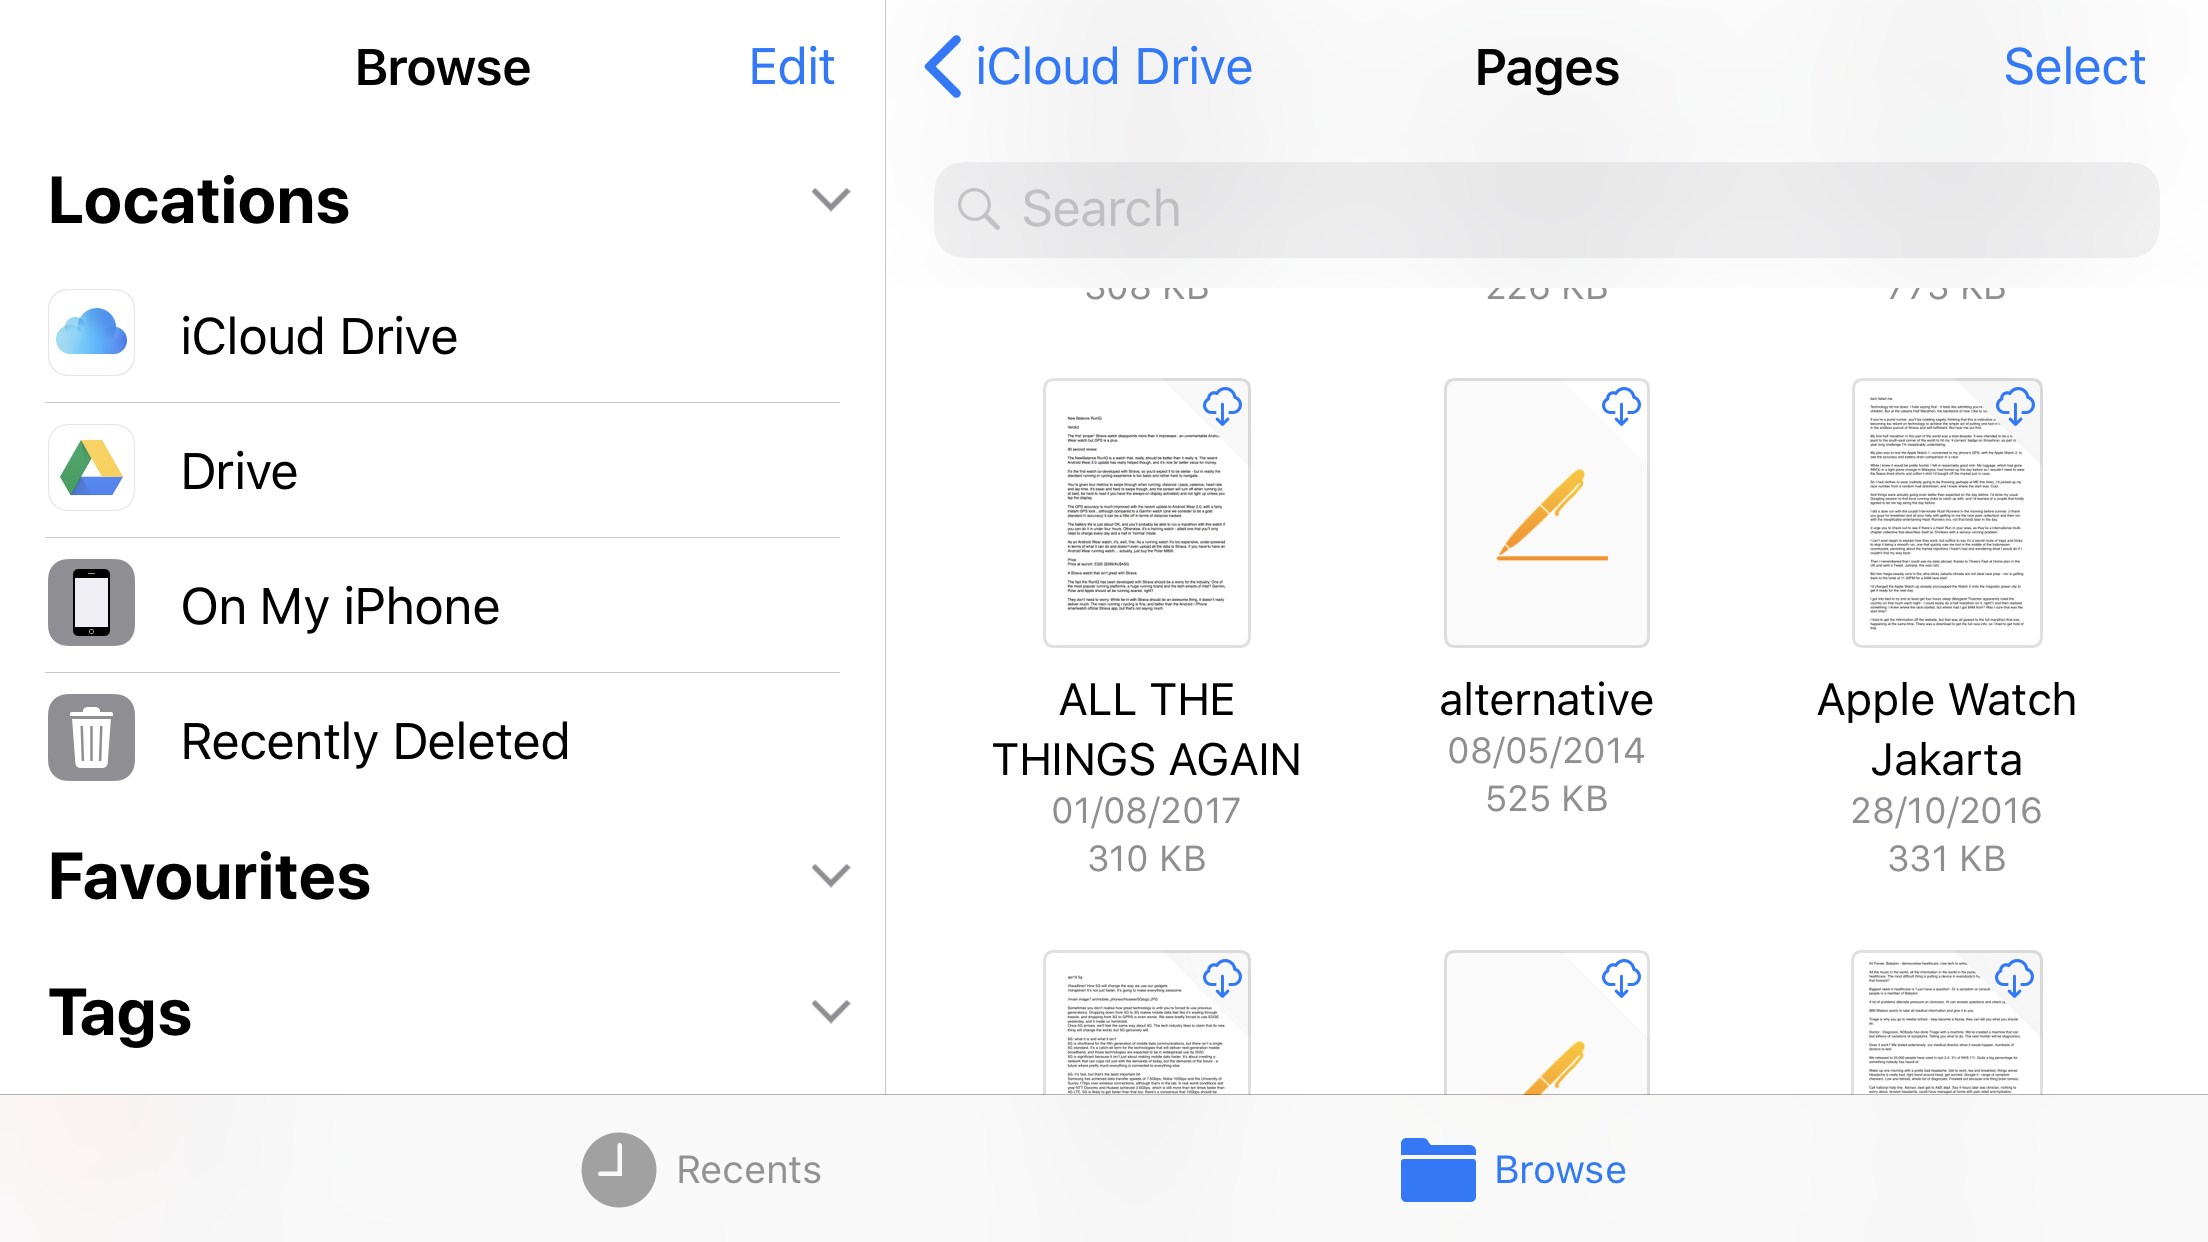Image resolution: width=2208 pixels, height=1242 pixels.
Task: Tap the Select button
Action: click(x=2074, y=67)
